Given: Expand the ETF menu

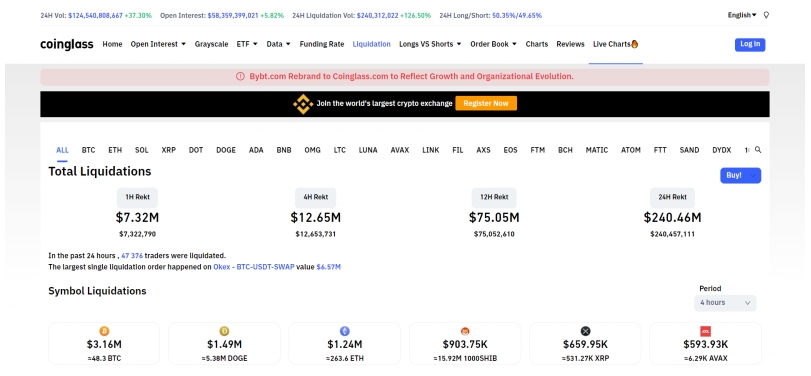Looking at the screenshot, I should pos(247,44).
